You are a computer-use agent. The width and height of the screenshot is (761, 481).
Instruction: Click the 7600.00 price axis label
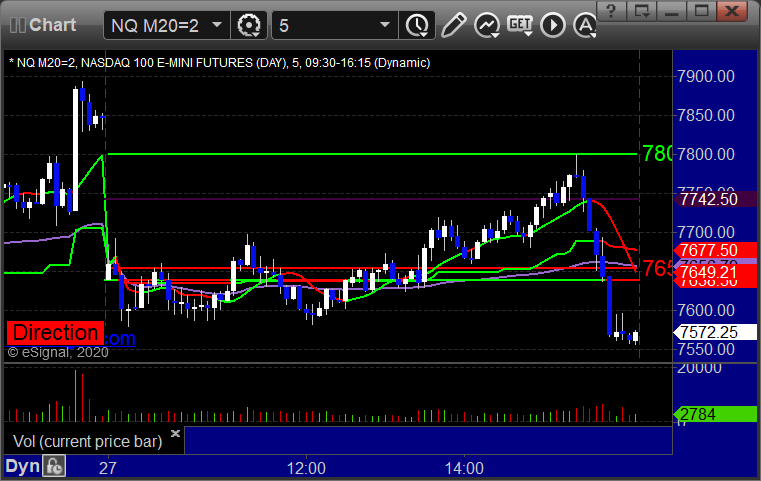(x=706, y=310)
